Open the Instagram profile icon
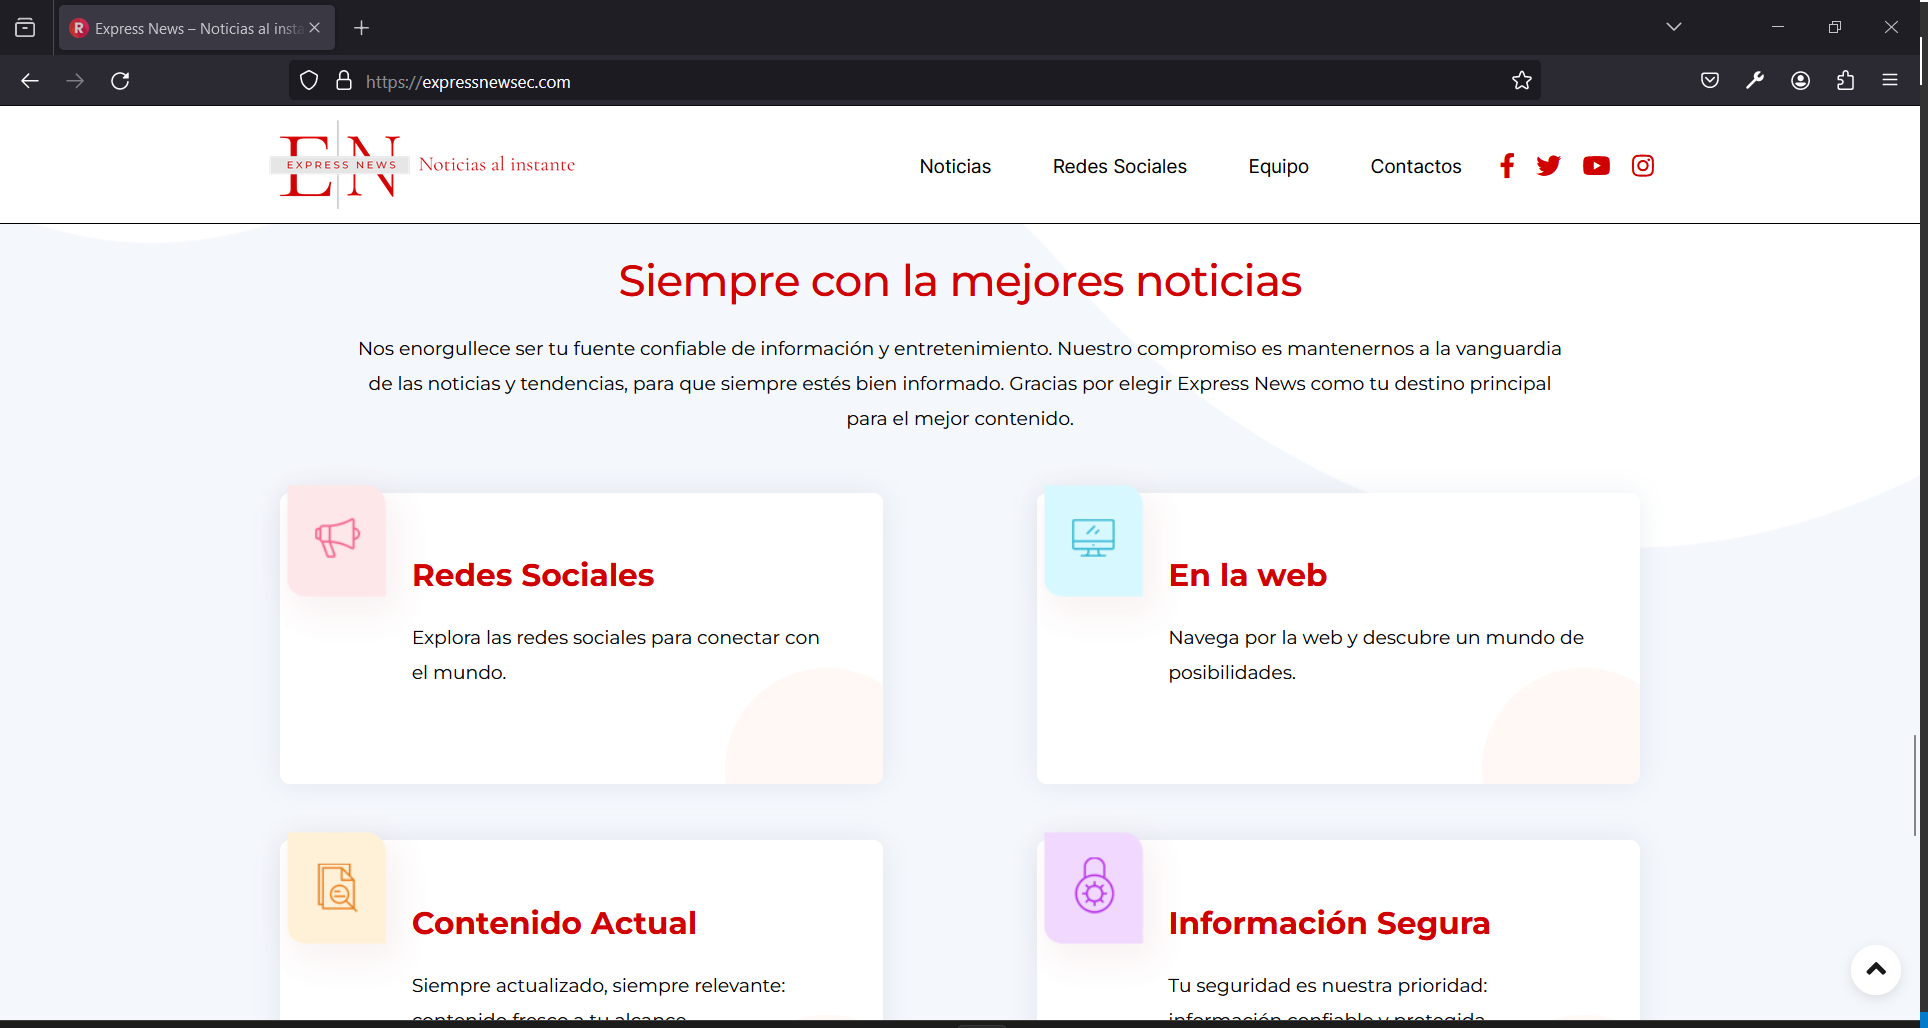 pyautogui.click(x=1643, y=166)
